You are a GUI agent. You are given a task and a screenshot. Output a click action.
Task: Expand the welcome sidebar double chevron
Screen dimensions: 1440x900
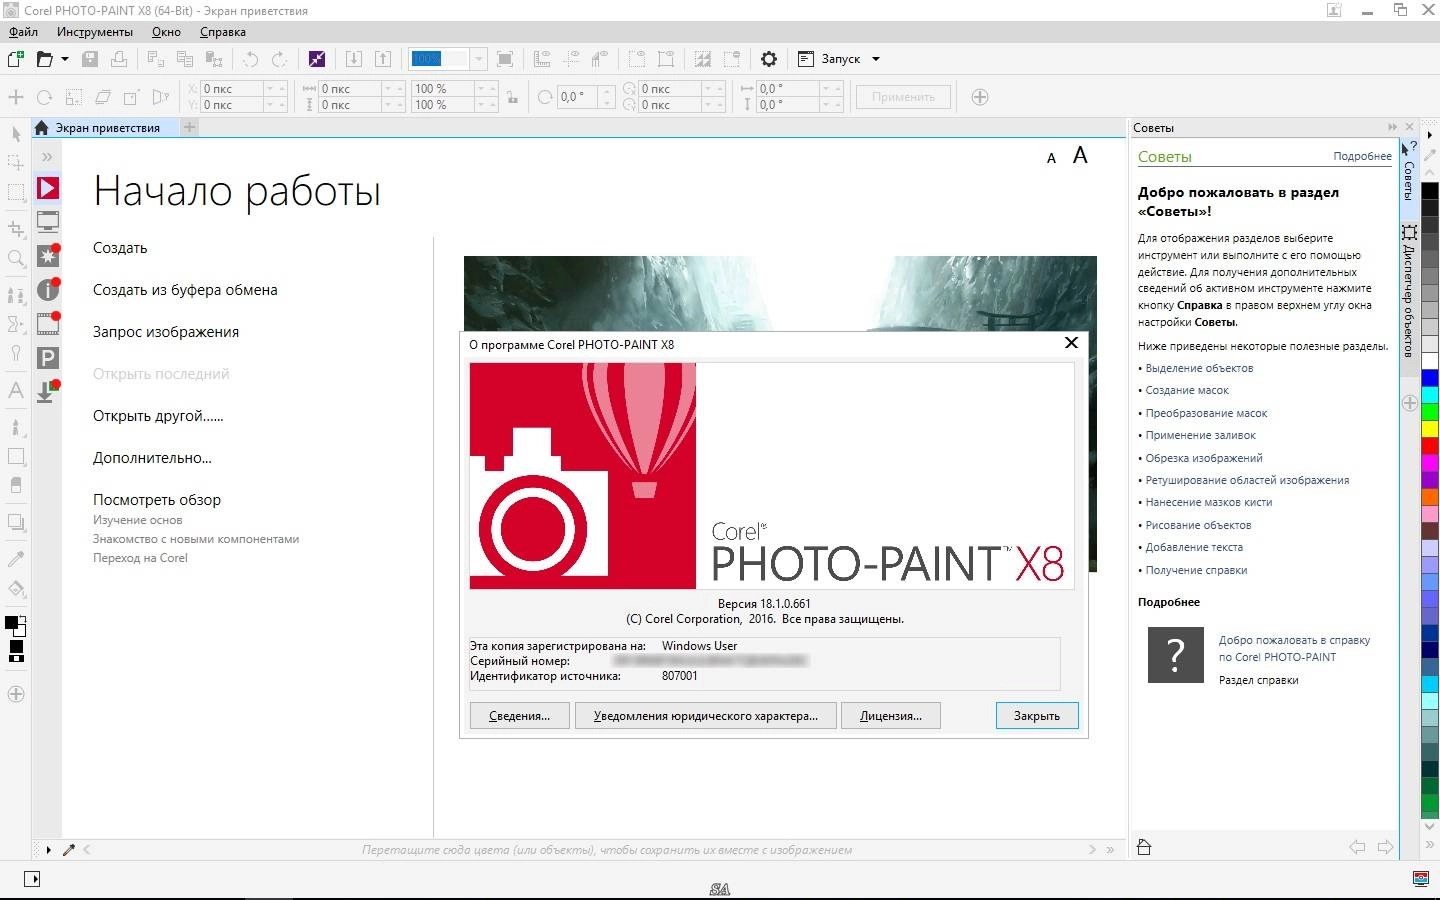tap(47, 157)
